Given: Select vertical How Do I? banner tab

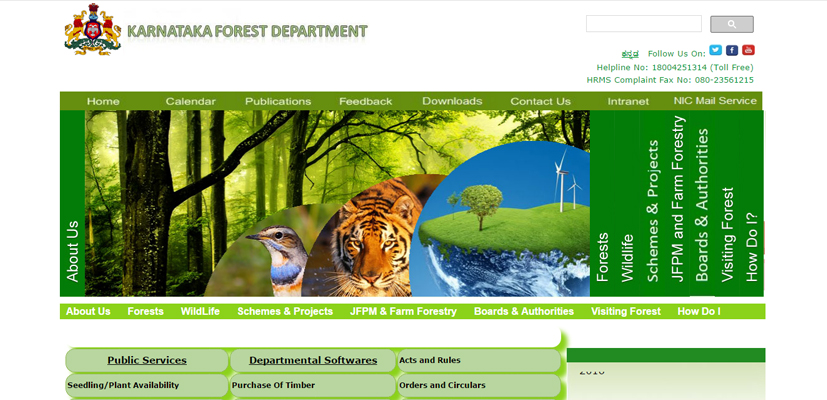Looking at the screenshot, I should point(752,203).
